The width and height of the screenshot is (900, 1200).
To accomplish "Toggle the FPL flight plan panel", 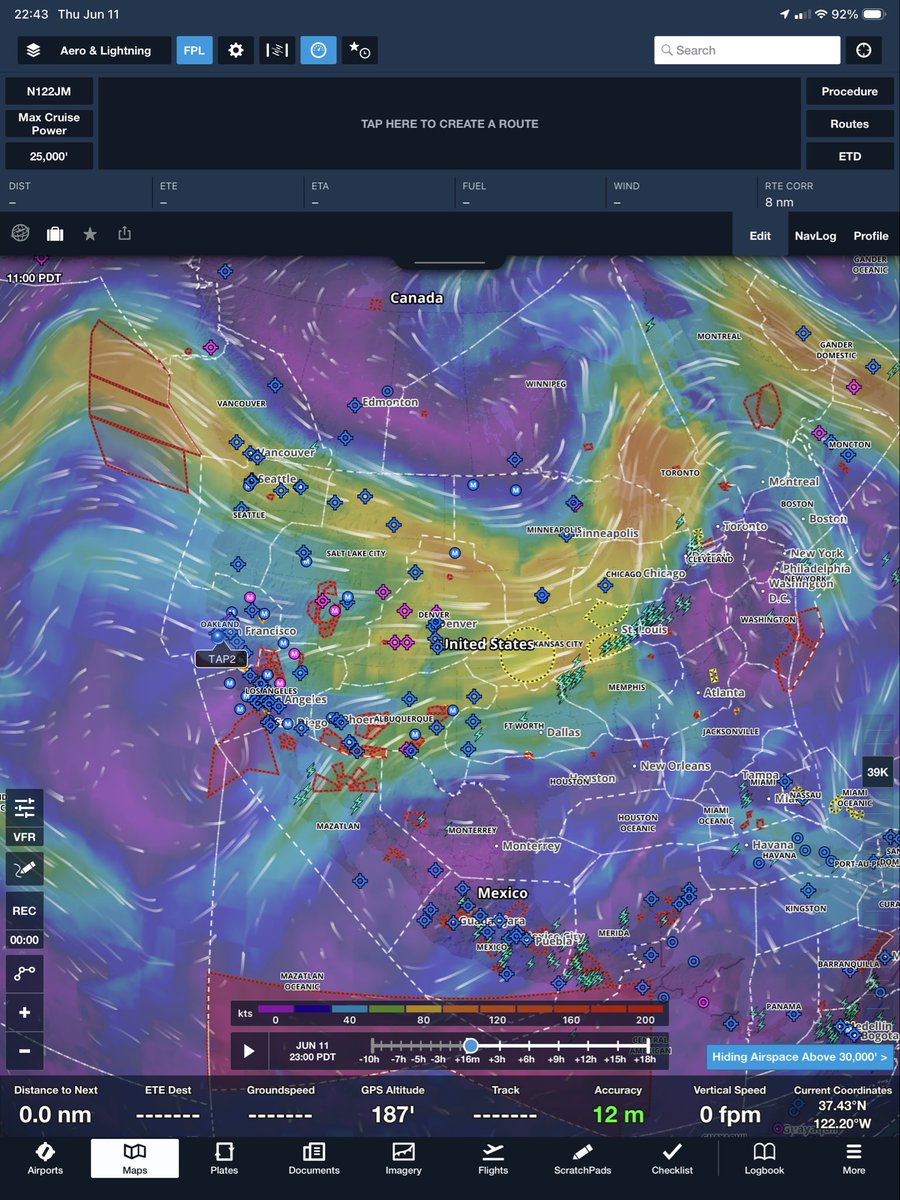I will coord(194,50).
